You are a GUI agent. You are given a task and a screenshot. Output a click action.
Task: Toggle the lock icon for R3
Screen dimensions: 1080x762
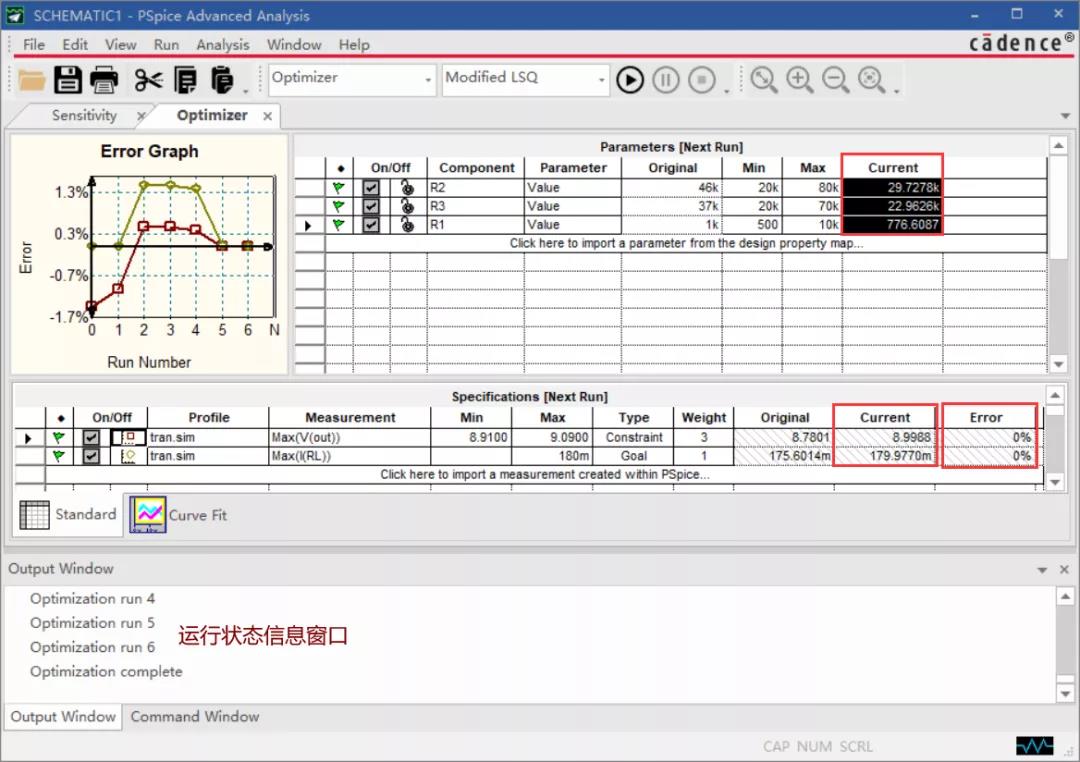tap(407, 206)
